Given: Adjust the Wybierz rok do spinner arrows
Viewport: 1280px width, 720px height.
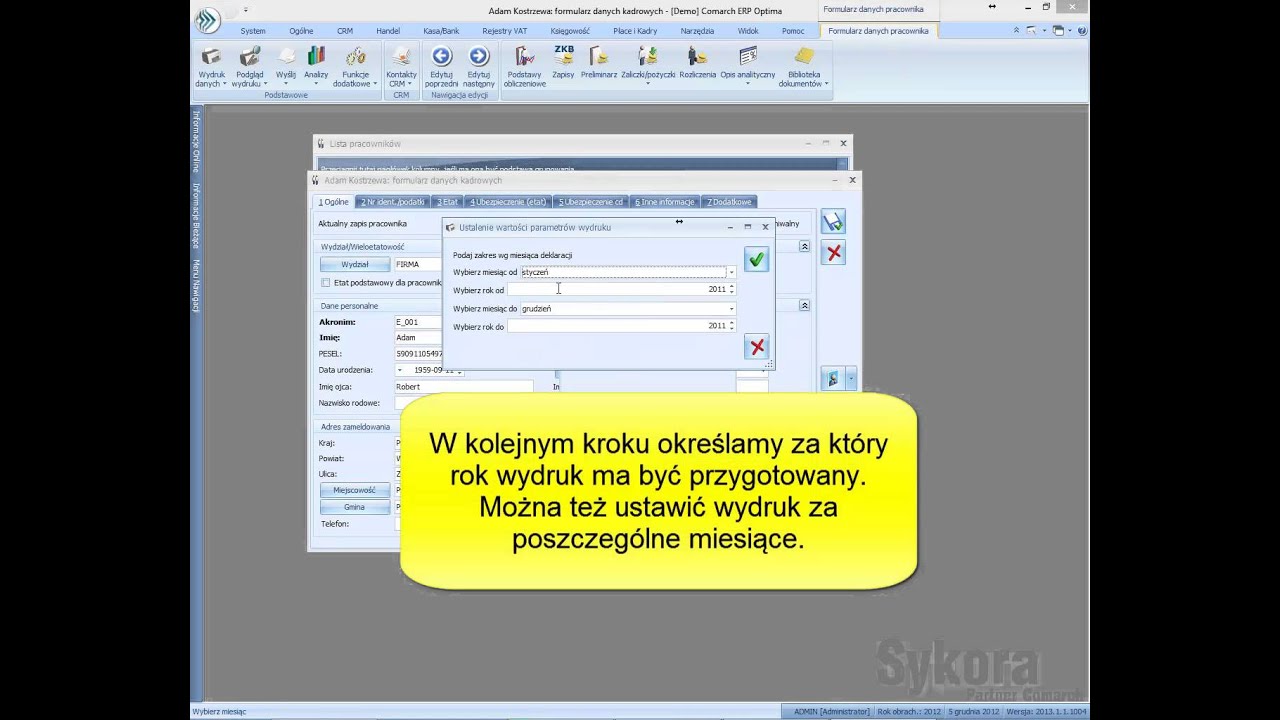Looking at the screenshot, I should pos(731,326).
